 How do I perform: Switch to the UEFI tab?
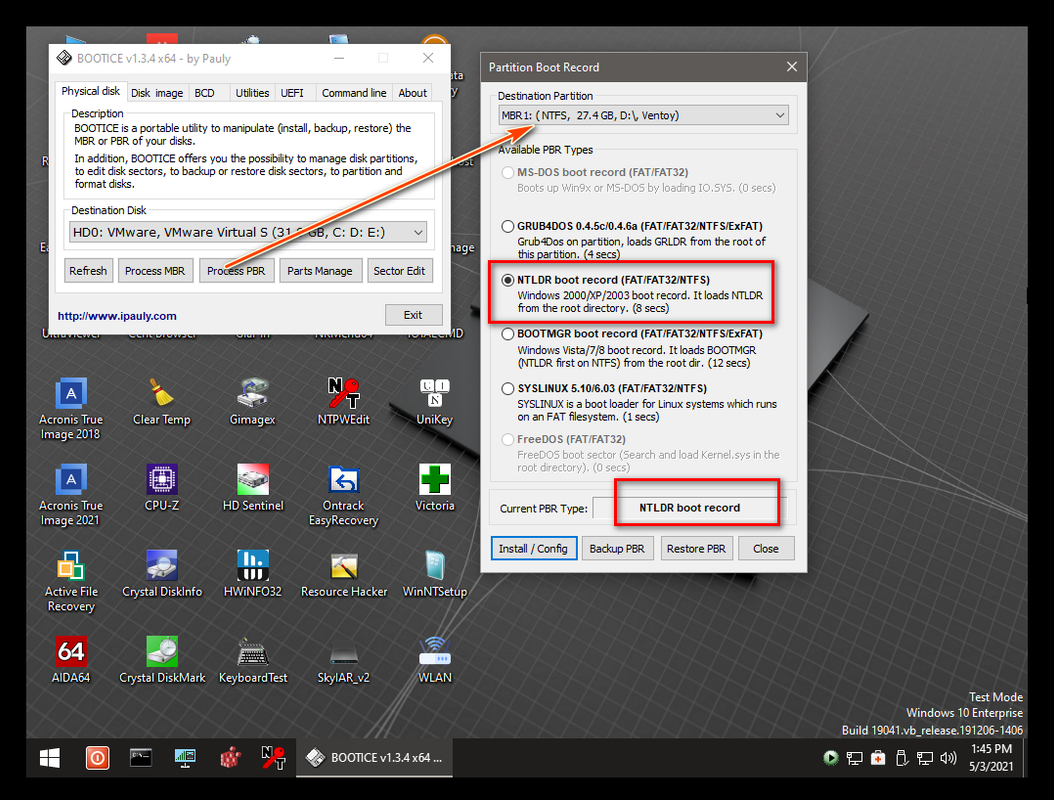[292, 93]
